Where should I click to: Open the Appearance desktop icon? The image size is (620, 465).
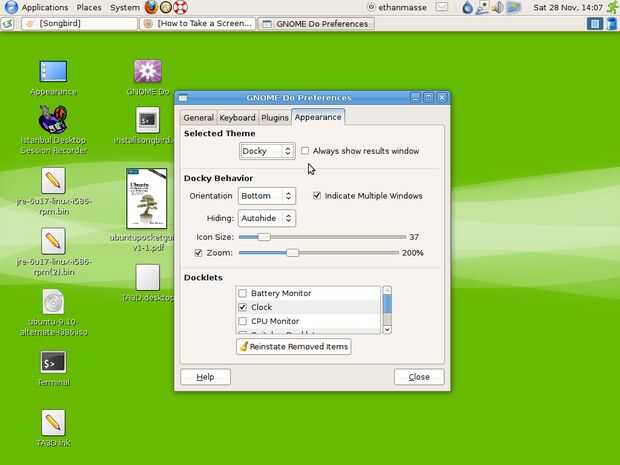point(53,72)
